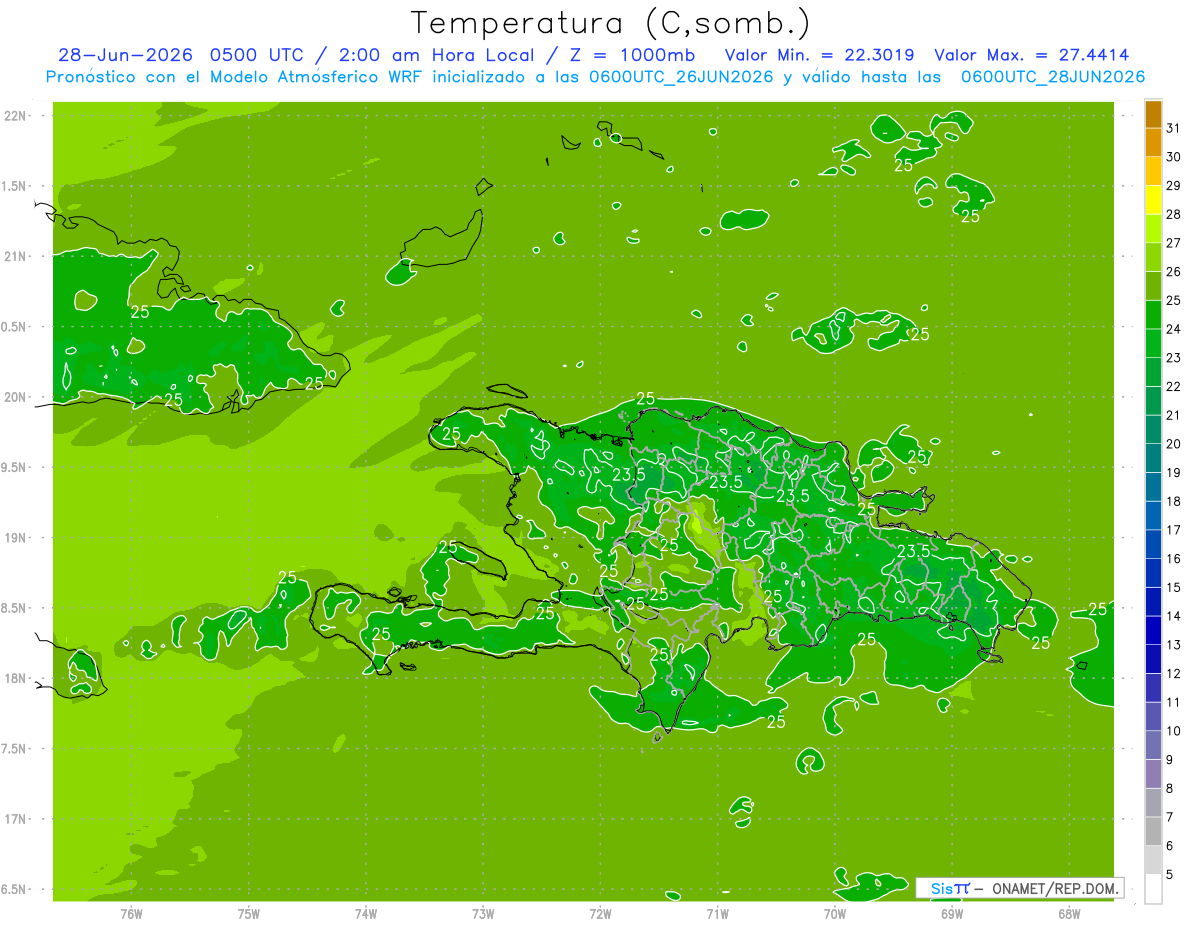Click the legend swatch between 20 and 21
This screenshot has width=1200, height=927.
coord(1153,429)
